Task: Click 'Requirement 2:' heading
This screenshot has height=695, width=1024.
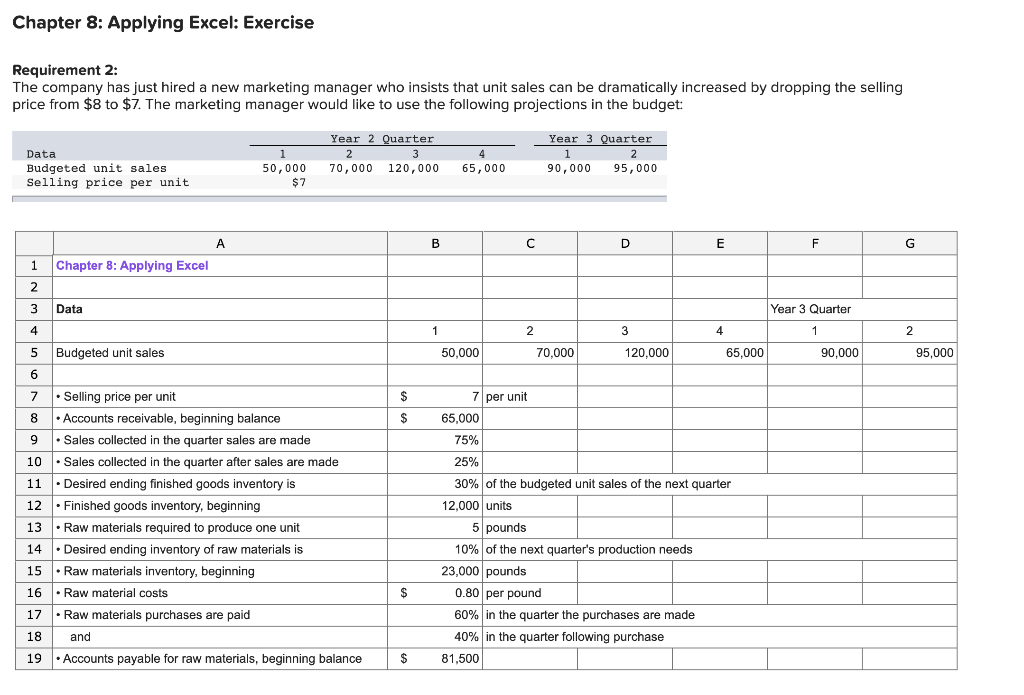Action: (65, 70)
